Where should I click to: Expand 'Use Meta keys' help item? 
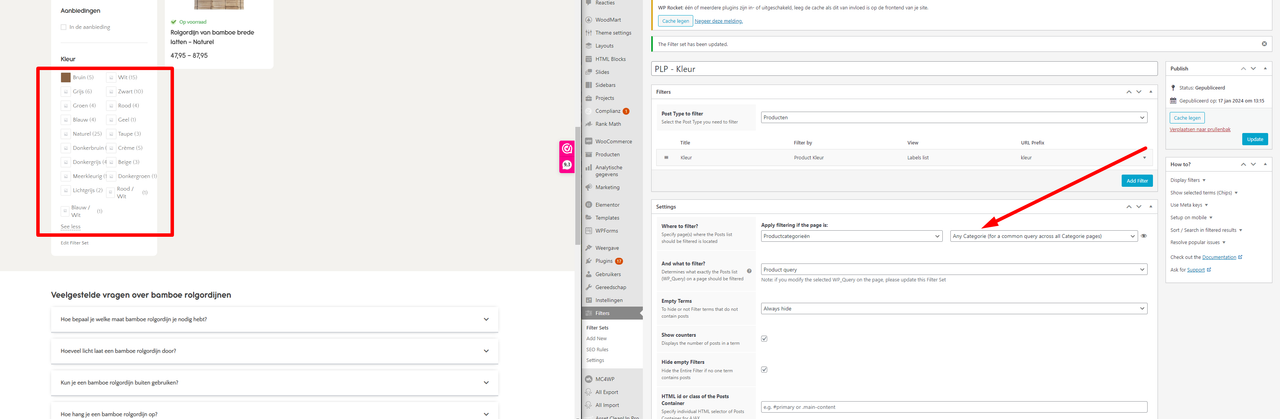click(1189, 205)
